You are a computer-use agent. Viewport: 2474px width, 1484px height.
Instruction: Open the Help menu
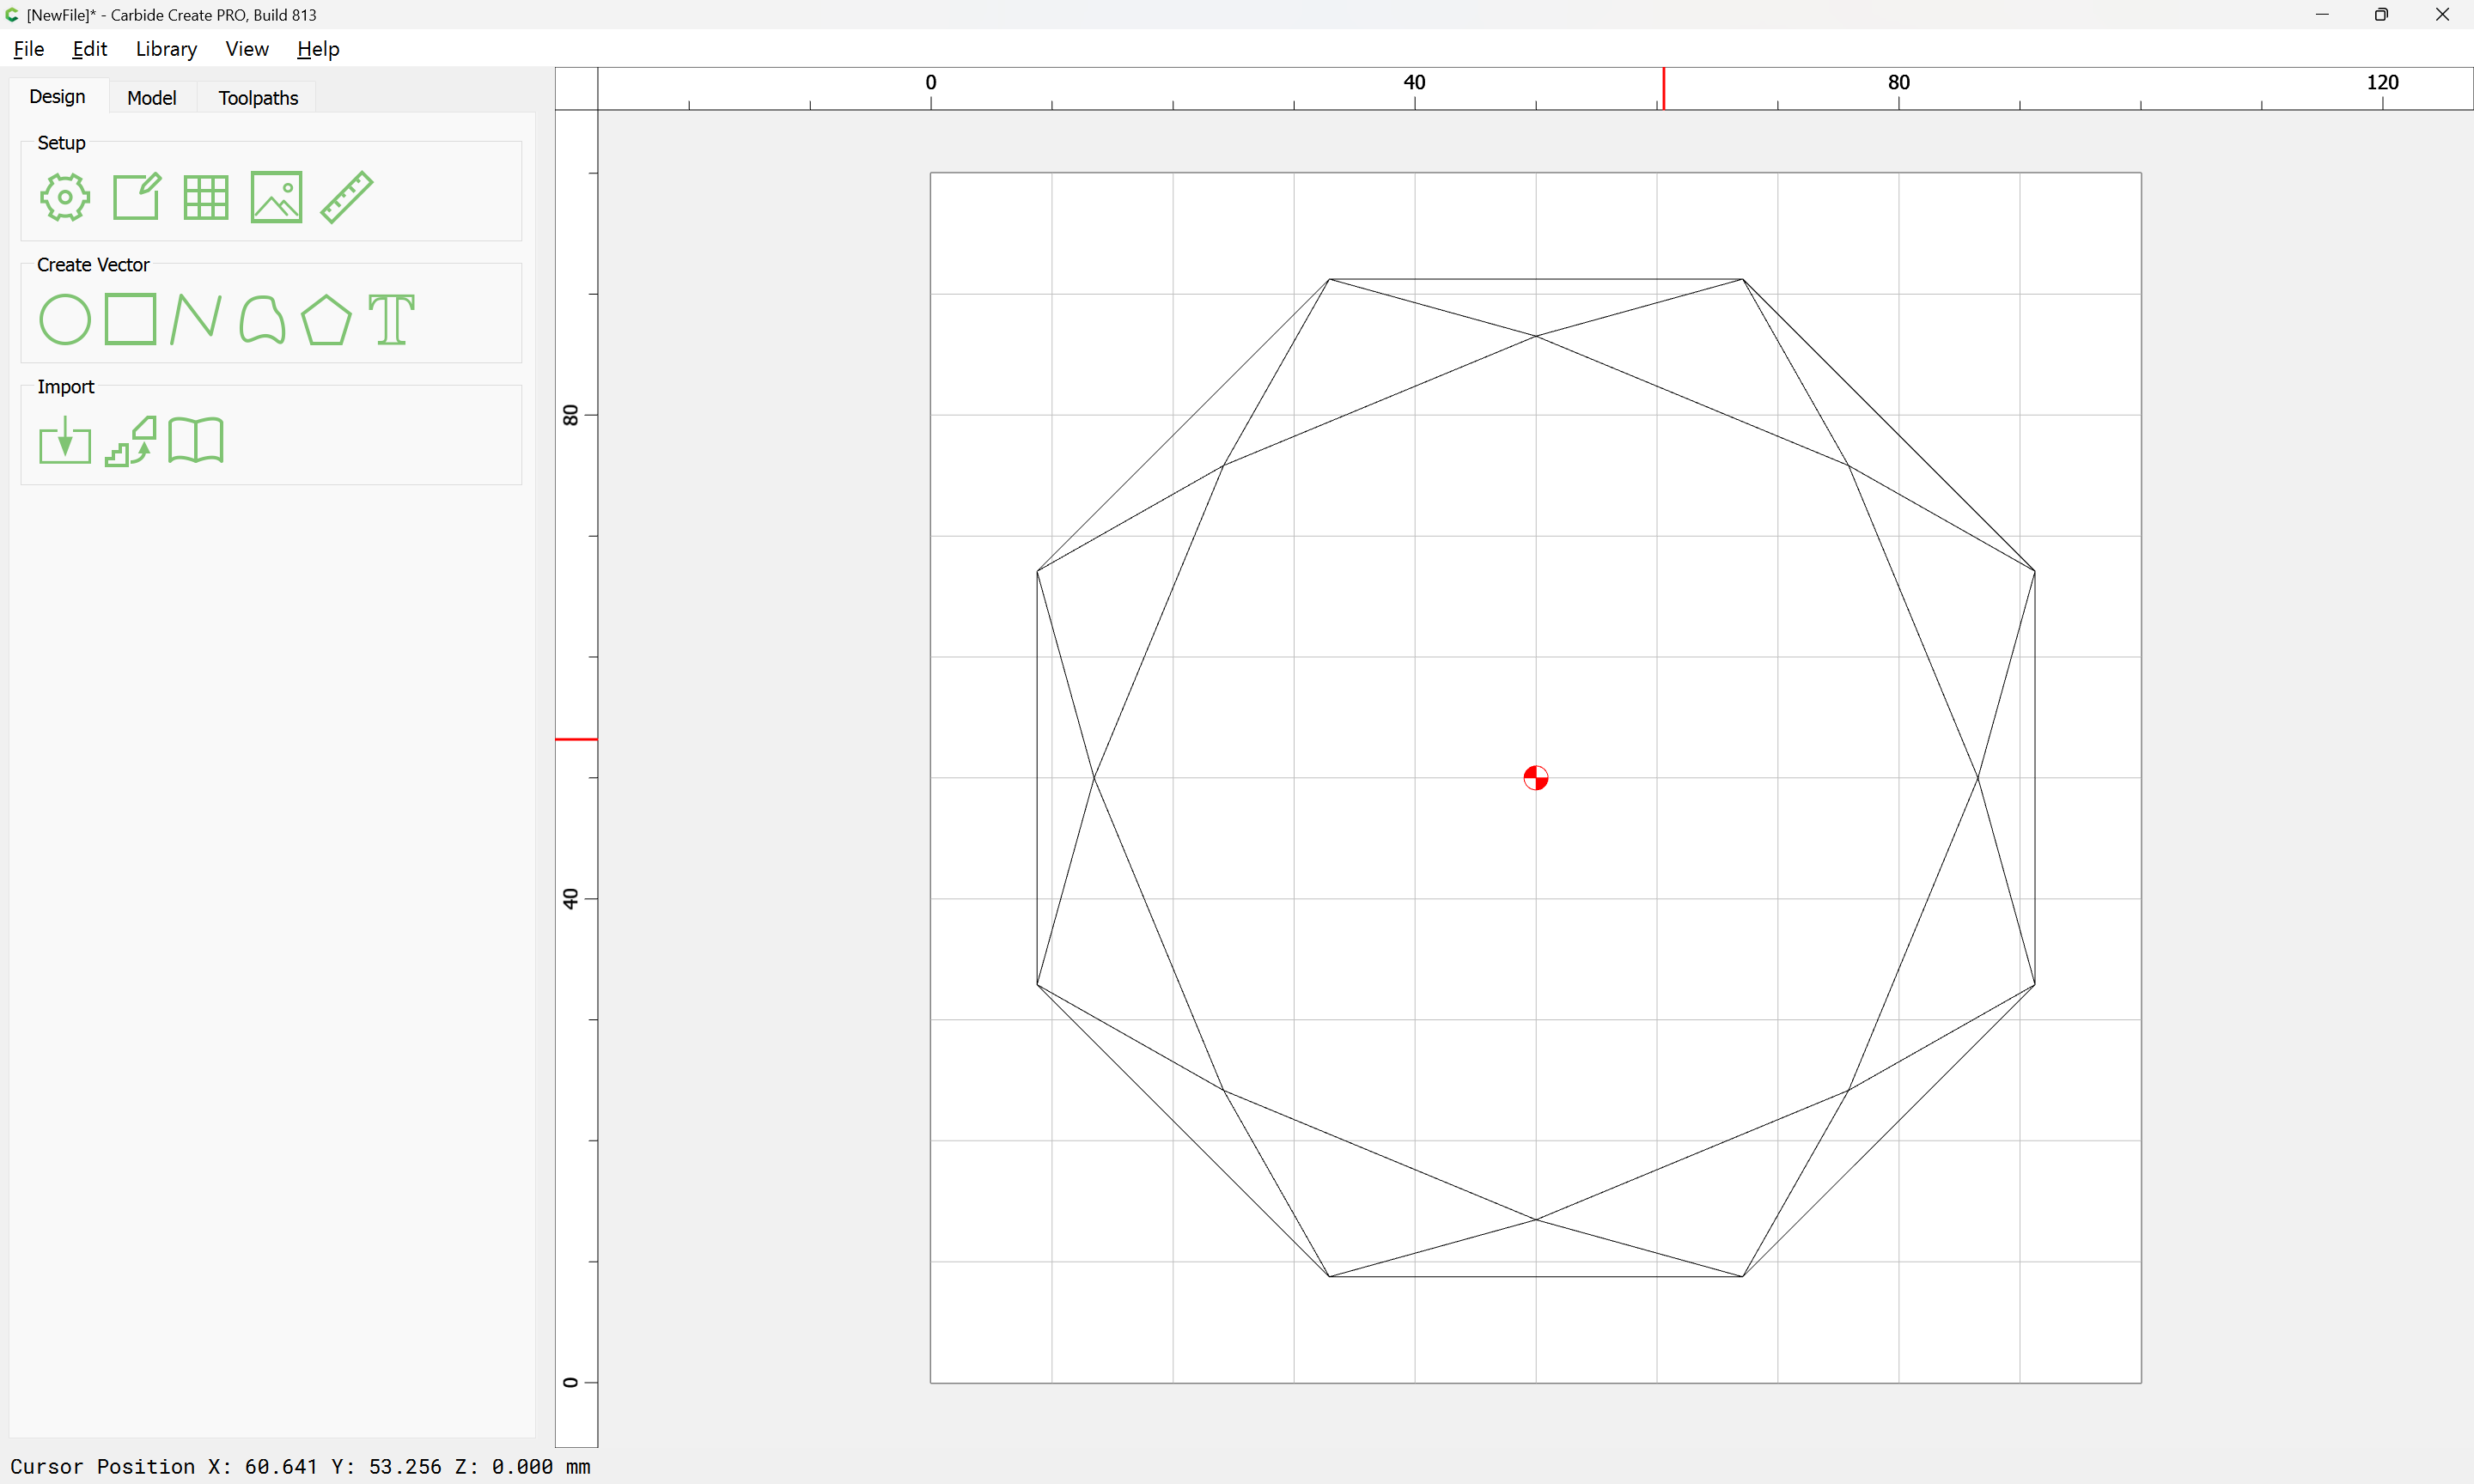pos(318,49)
